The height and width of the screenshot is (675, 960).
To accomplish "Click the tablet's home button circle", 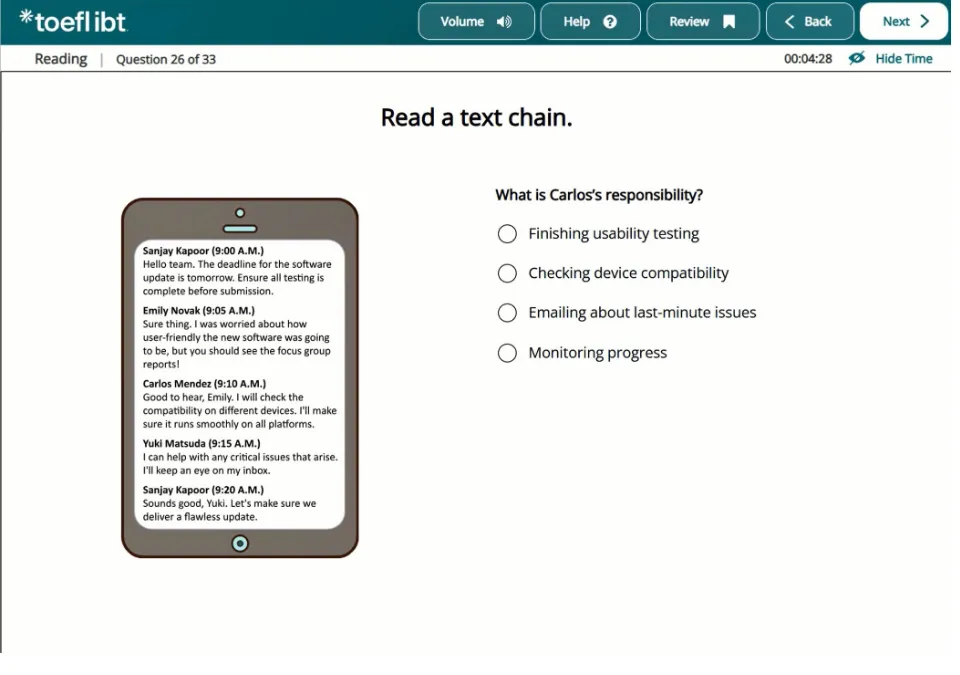I will 240,543.
